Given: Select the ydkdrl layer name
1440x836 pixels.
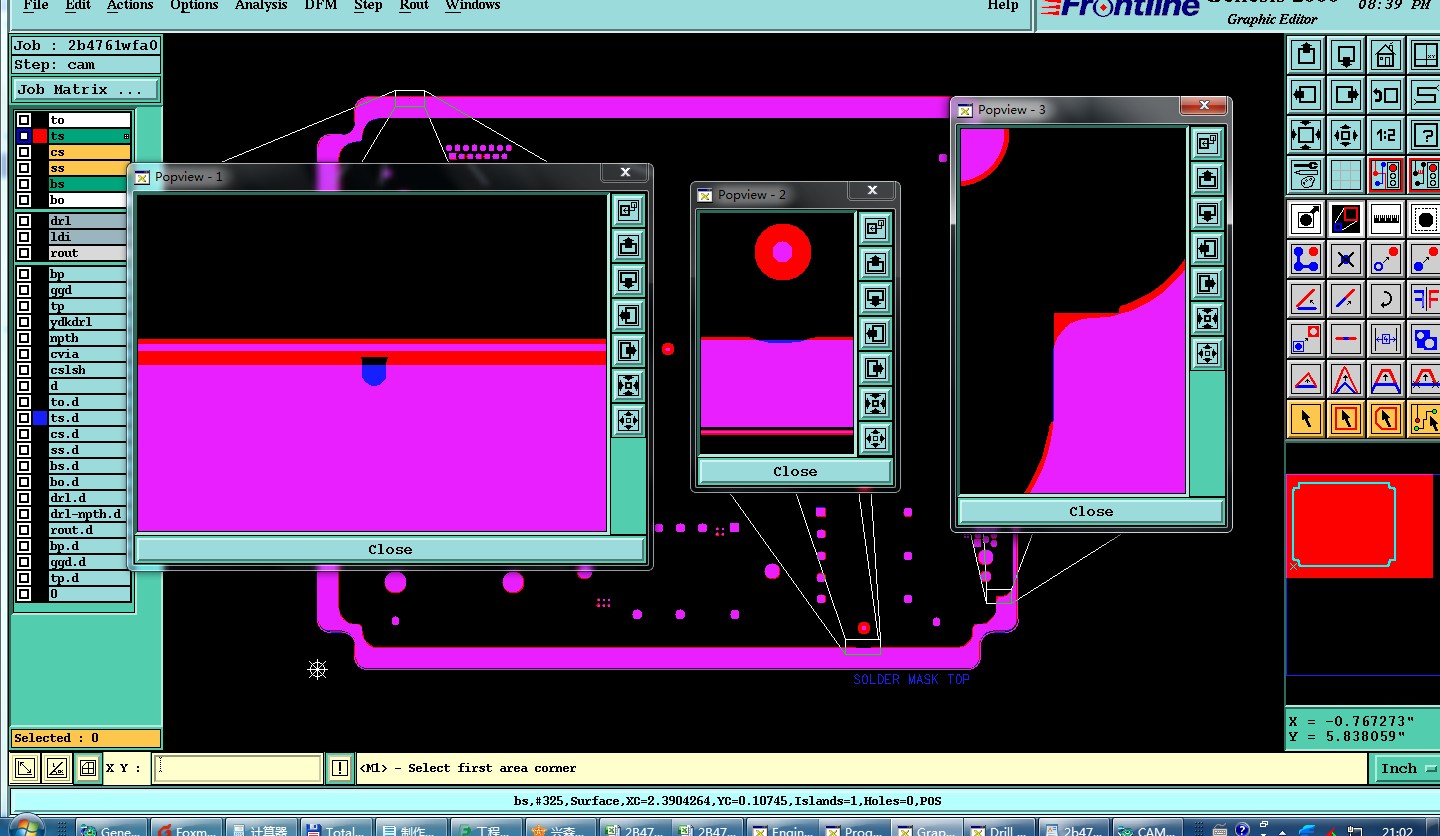Looking at the screenshot, I should [89, 322].
